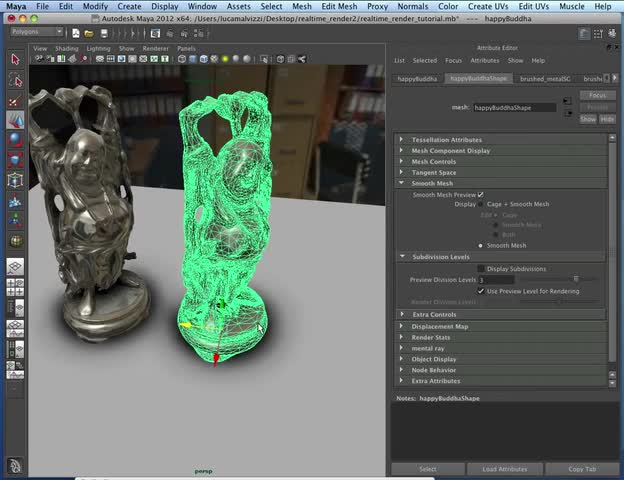Open the Help menu in menu bar

tap(603, 6)
